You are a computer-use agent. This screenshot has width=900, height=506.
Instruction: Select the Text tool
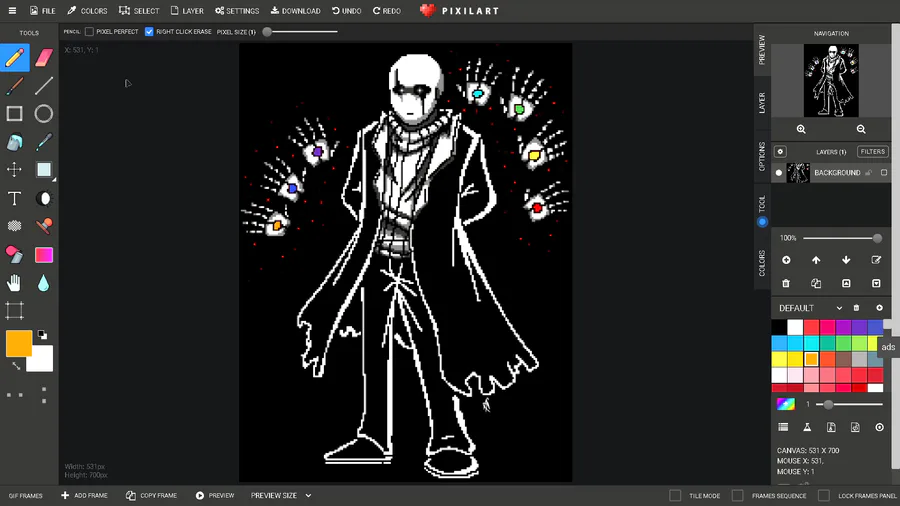15,198
